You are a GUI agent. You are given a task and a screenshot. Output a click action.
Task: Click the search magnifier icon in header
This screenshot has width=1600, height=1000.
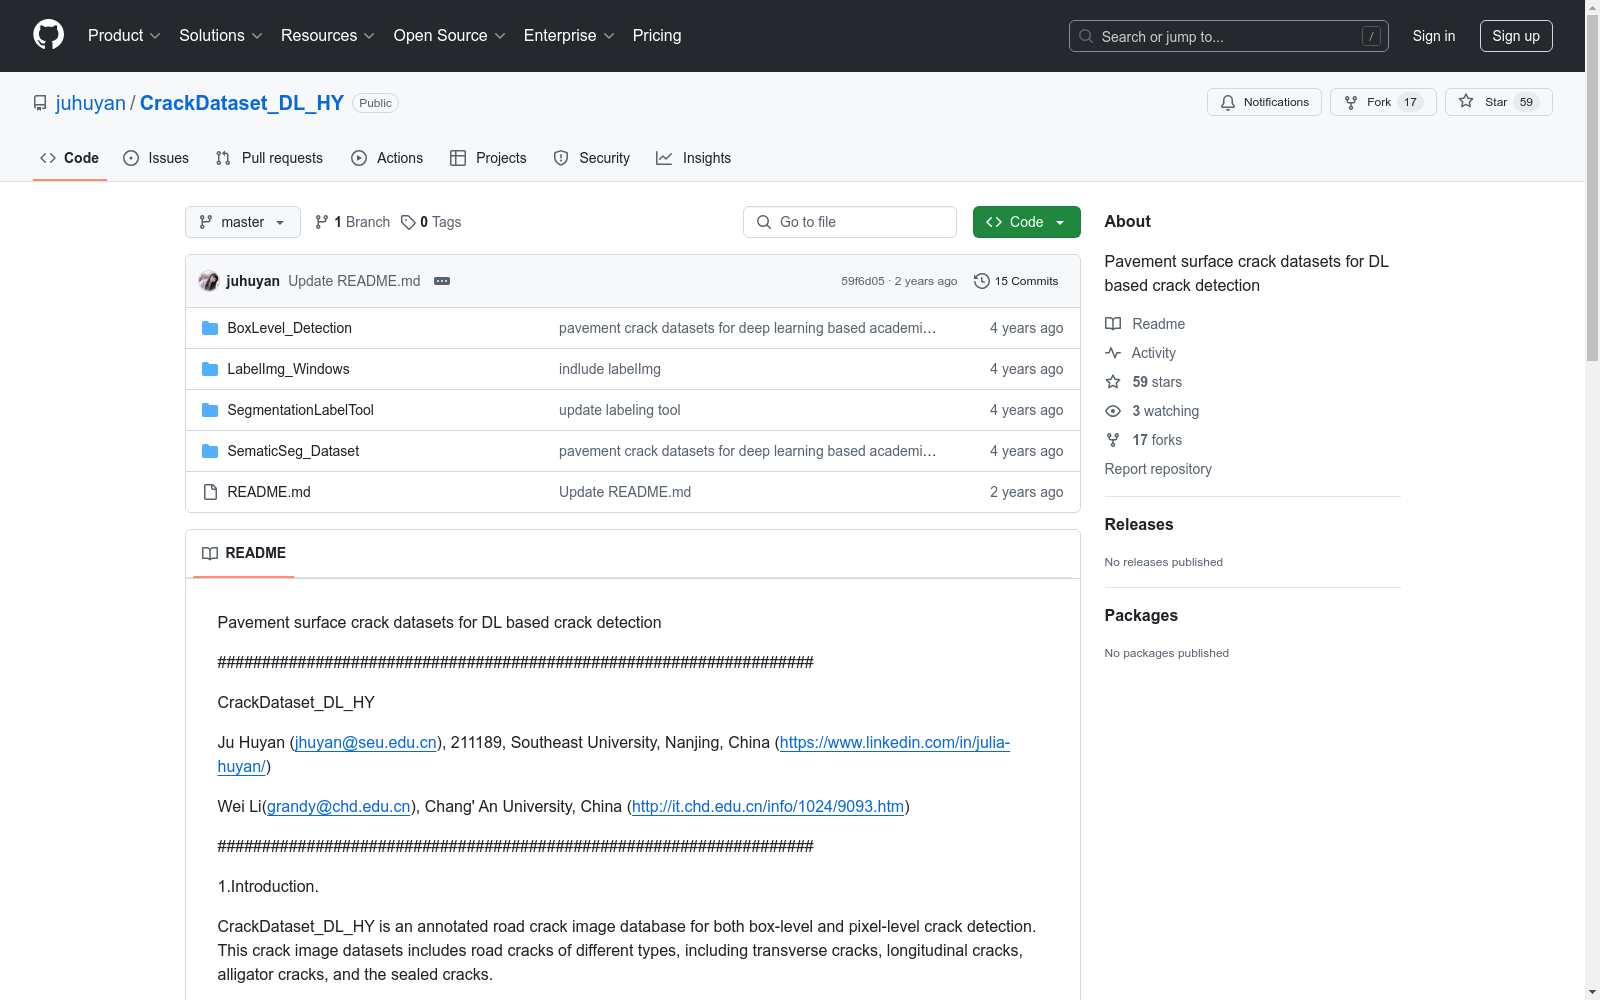[1086, 36]
